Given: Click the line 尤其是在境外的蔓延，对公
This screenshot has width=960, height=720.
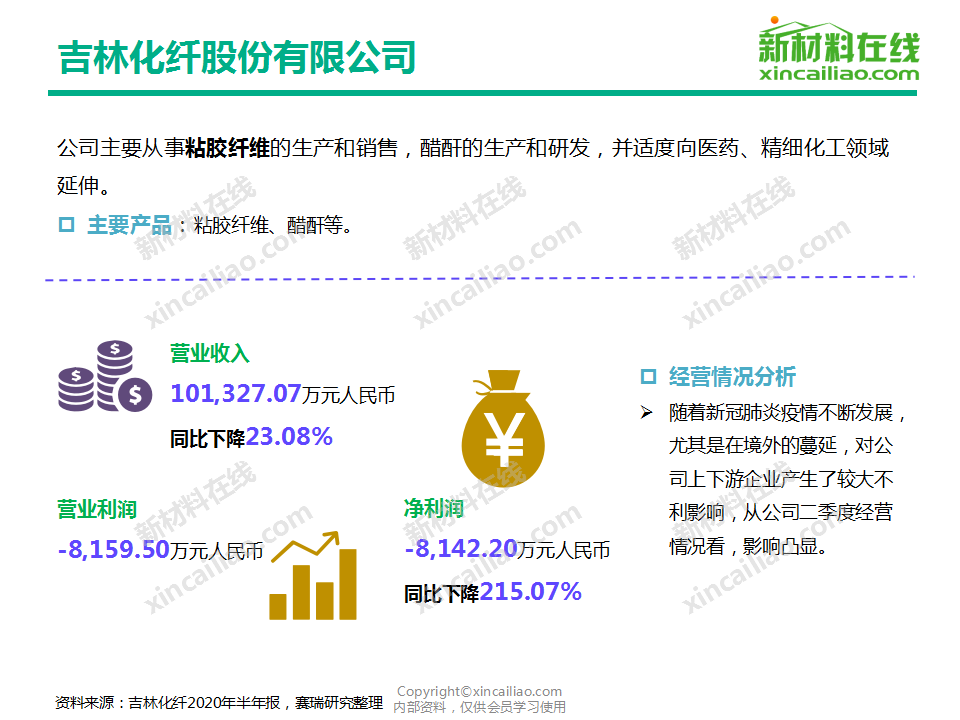Looking at the screenshot, I should coord(781,445).
